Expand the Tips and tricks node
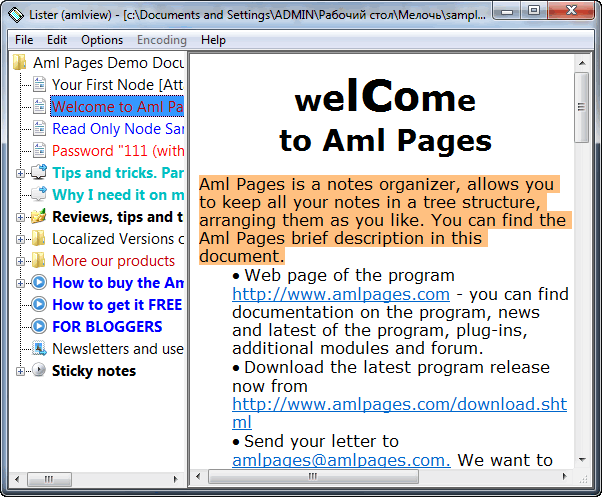Image resolution: width=602 pixels, height=497 pixels. tap(20, 173)
